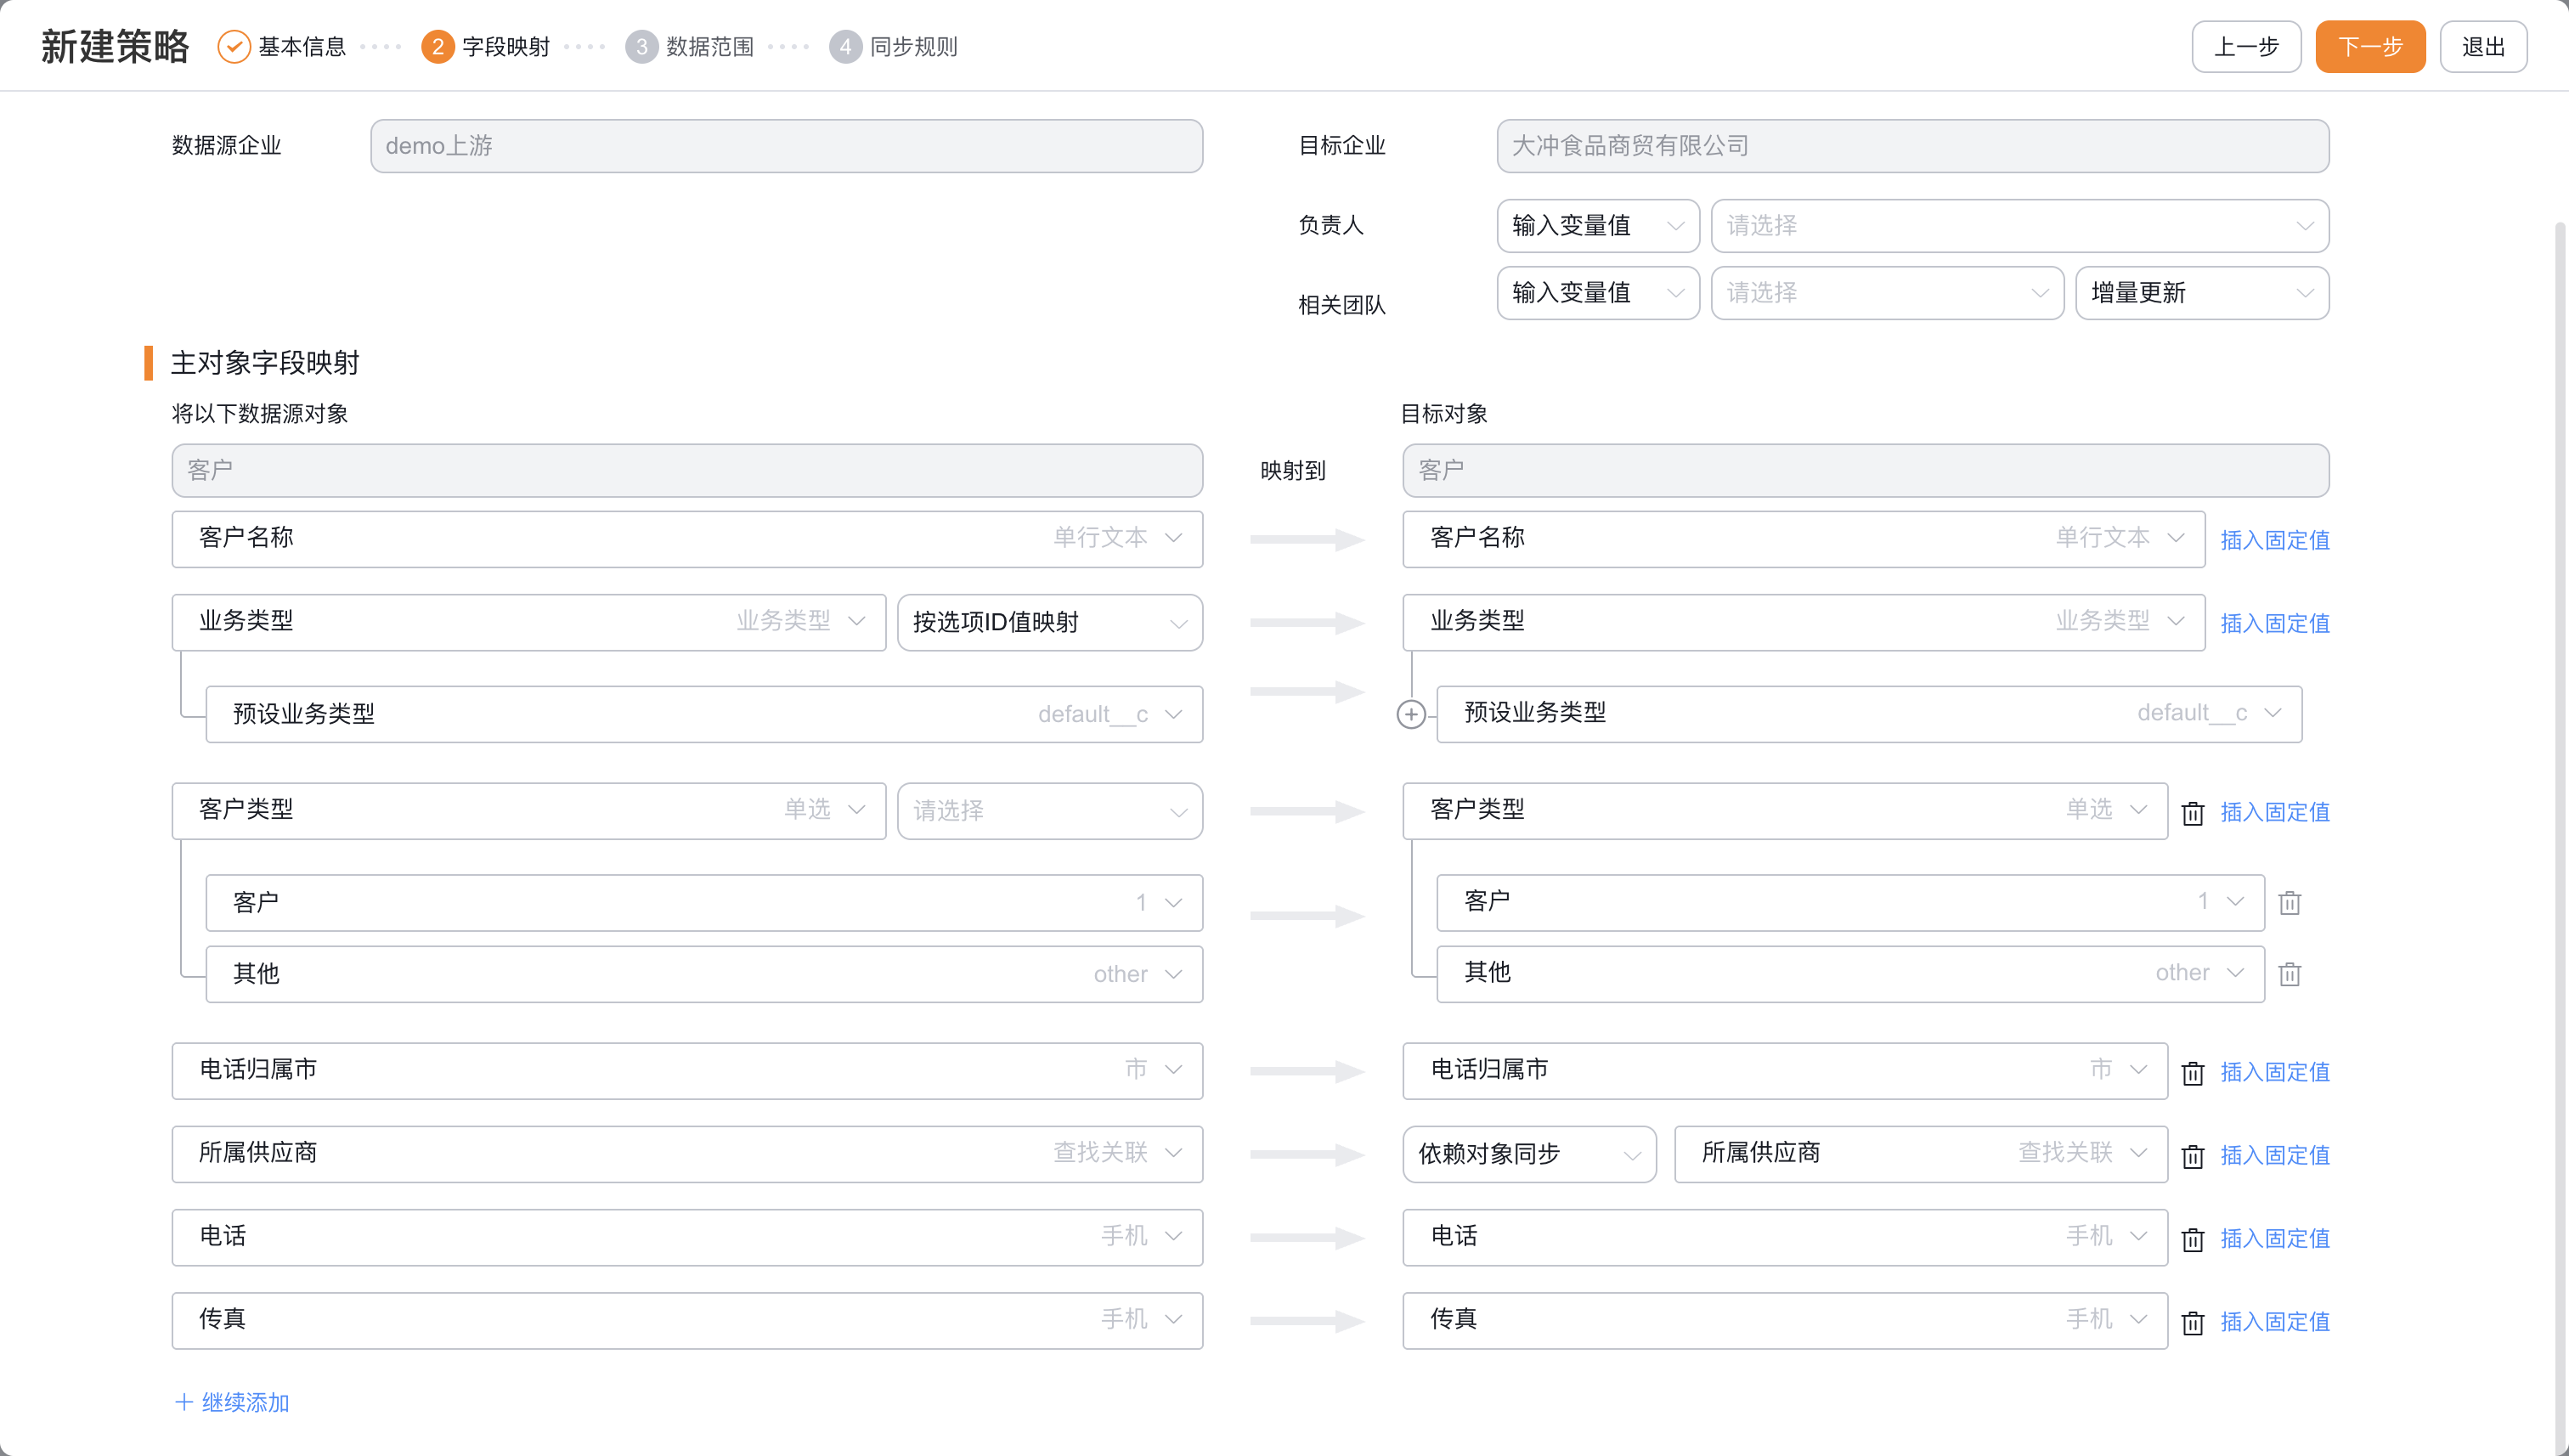Screen dimensions: 2569x1456
Task: Click 插入固定值 for 业务类型
Action: [2275, 623]
